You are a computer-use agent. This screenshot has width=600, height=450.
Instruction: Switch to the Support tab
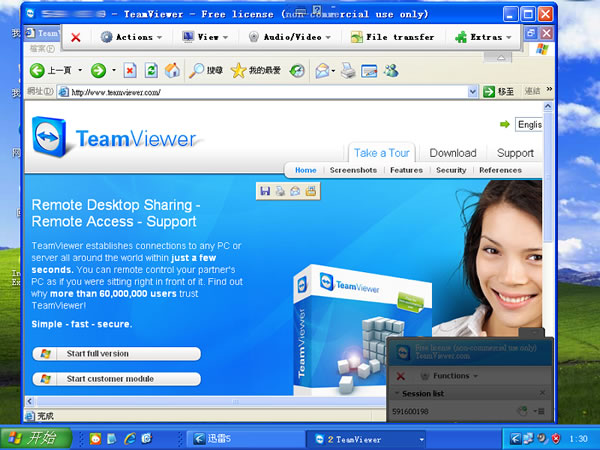(x=515, y=153)
